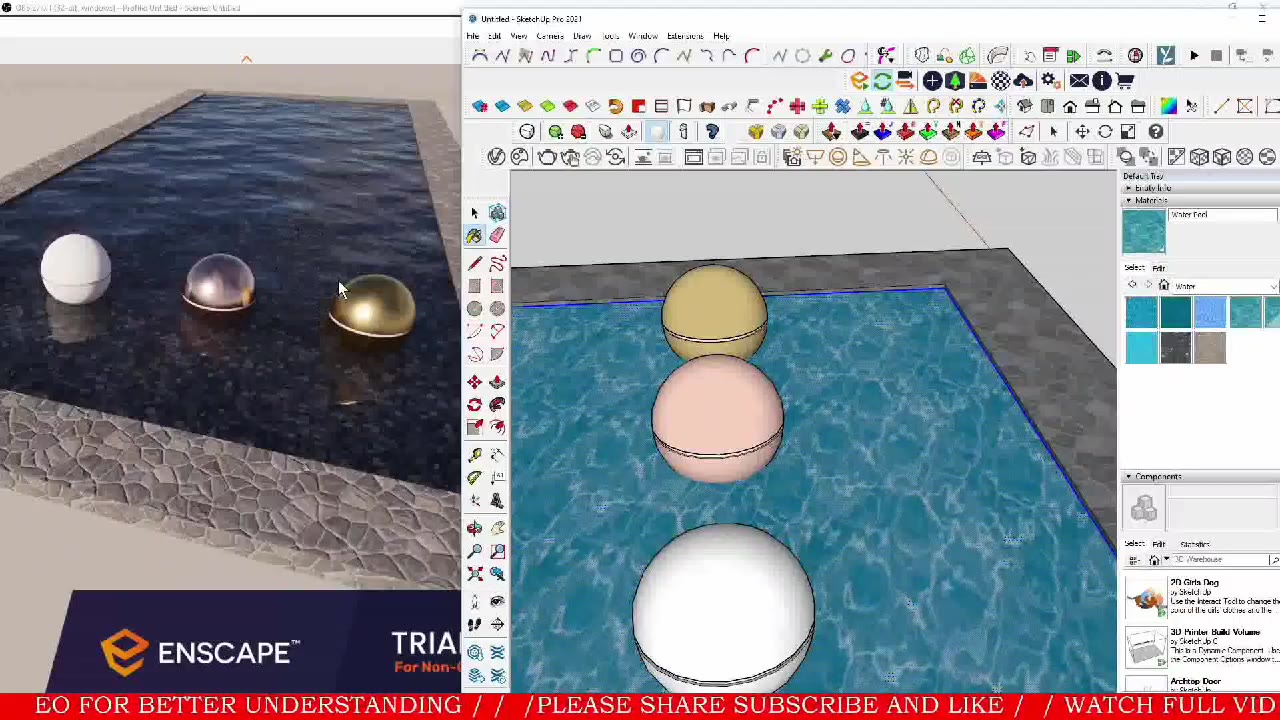
Task: Click the Enscape info circle icon
Action: coord(1101,81)
